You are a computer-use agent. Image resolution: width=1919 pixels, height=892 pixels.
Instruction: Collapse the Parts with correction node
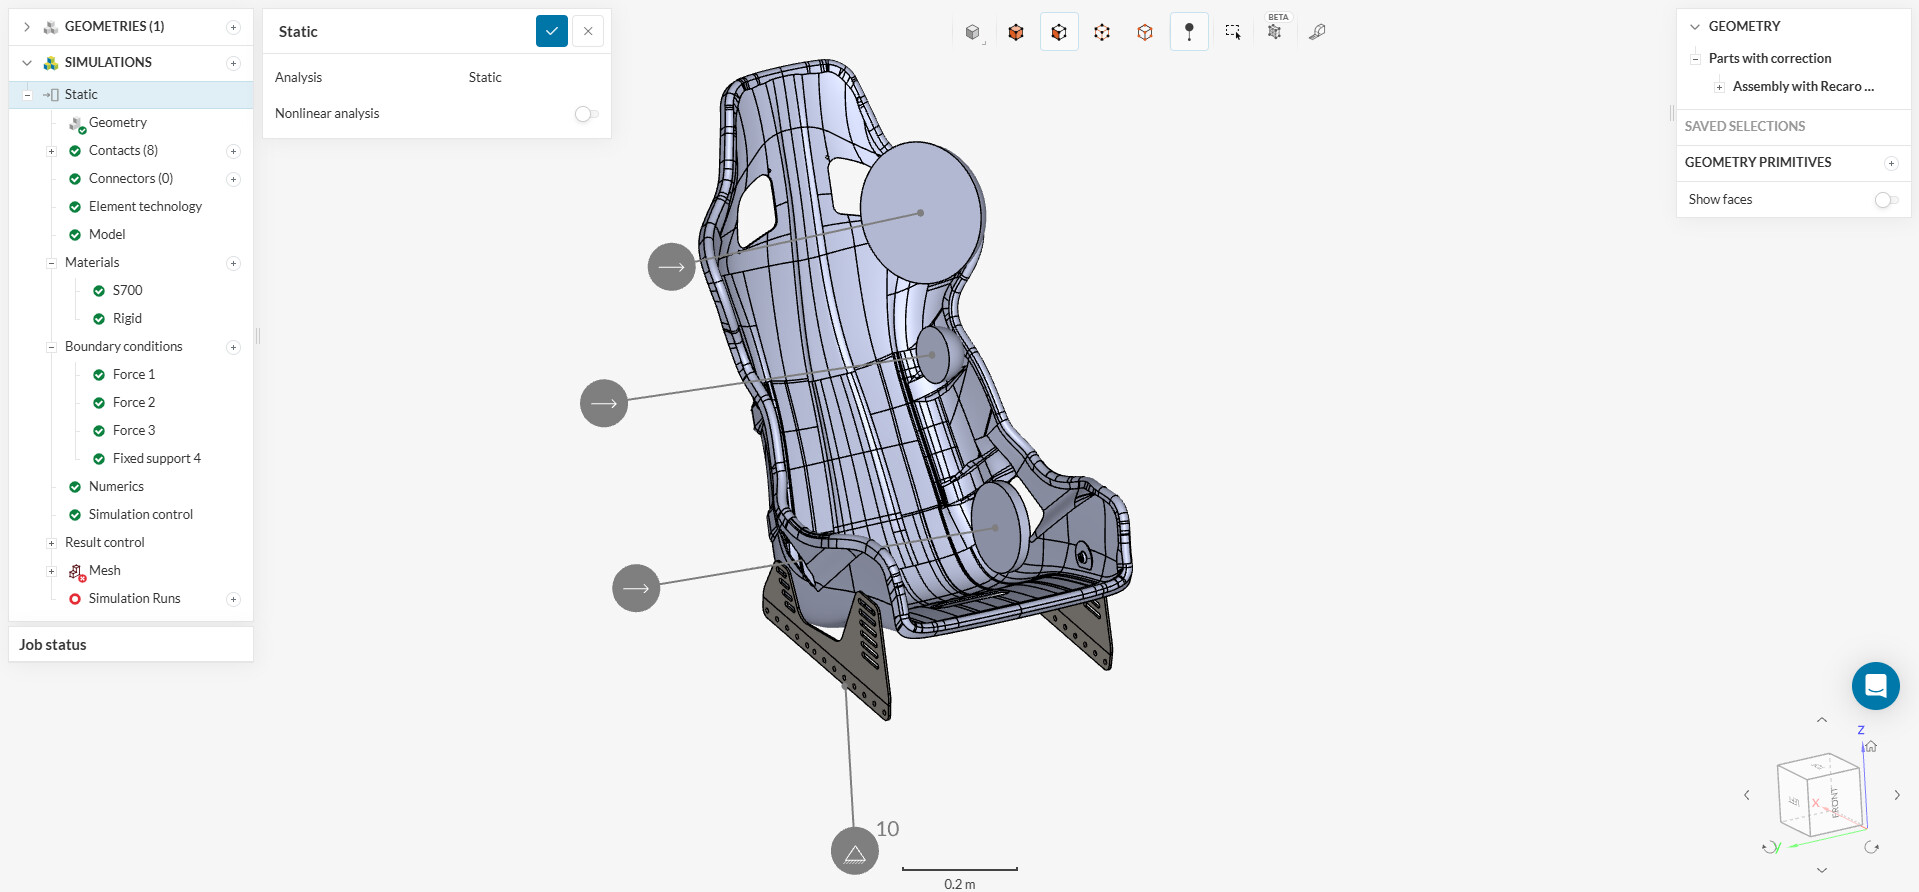point(1695,59)
